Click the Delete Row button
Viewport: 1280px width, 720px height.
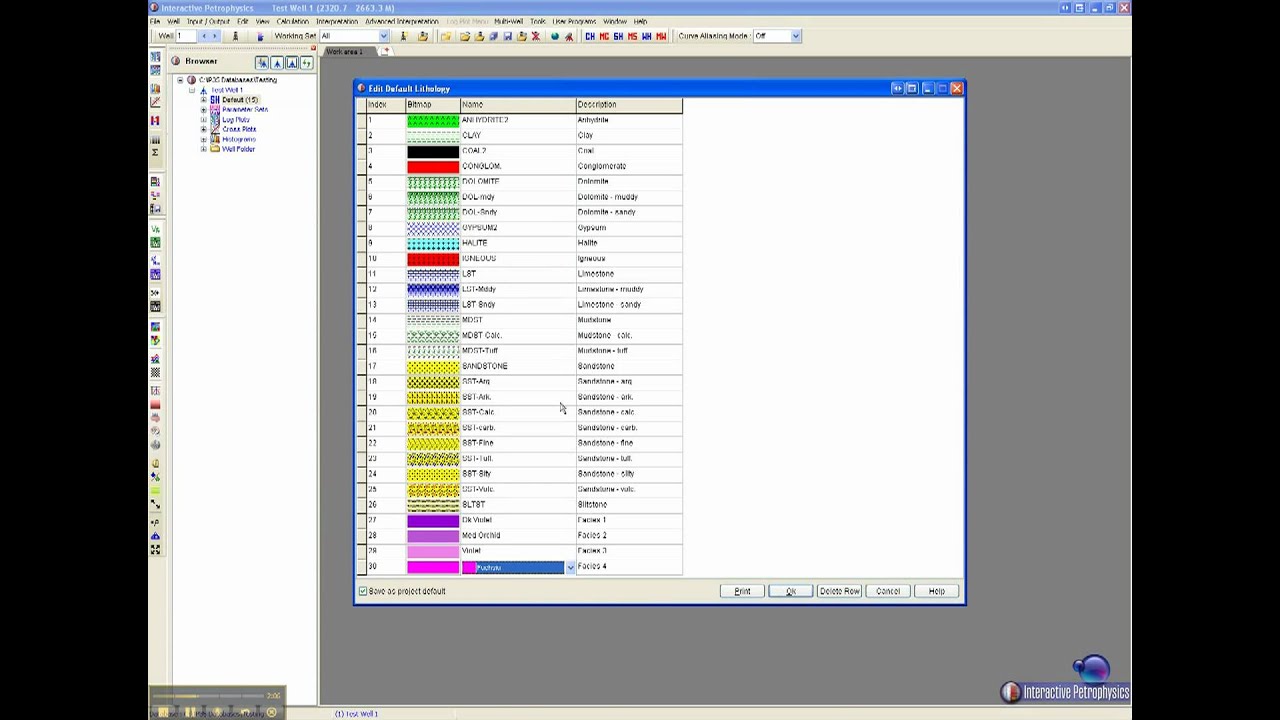(x=839, y=591)
